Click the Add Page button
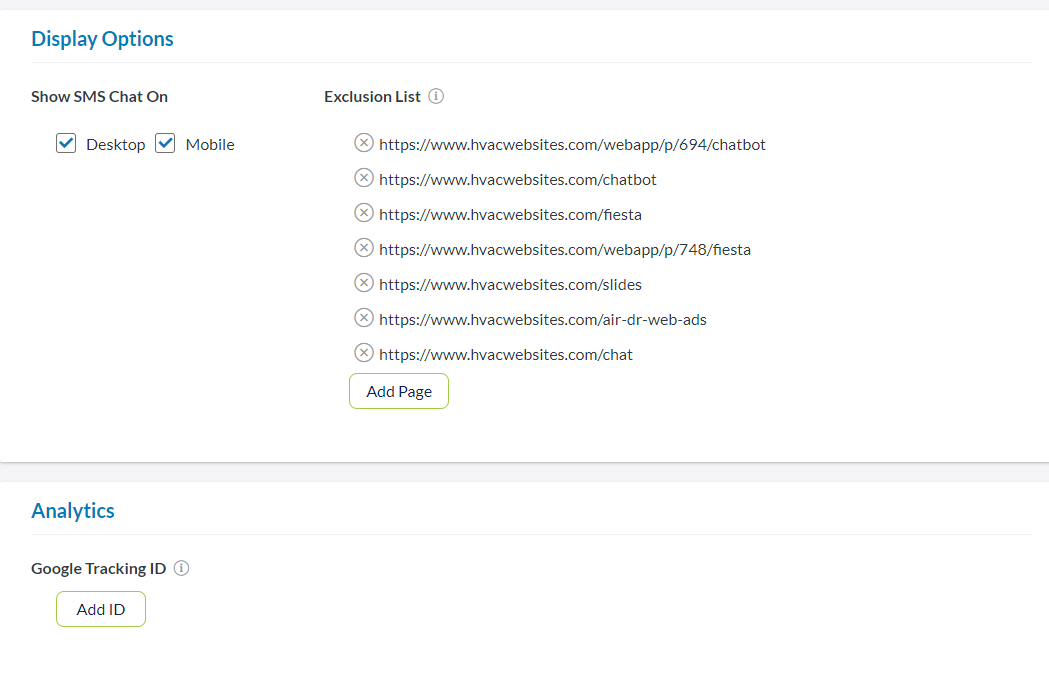The width and height of the screenshot is (1049, 675). [x=399, y=391]
